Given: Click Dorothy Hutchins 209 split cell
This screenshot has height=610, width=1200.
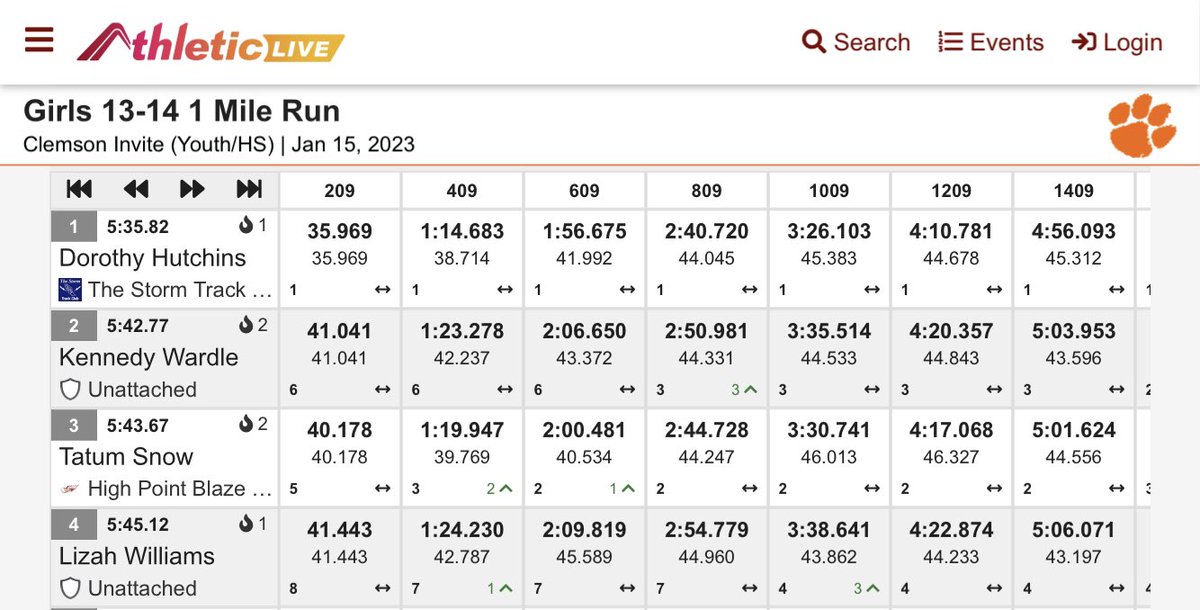Looking at the screenshot, I should click(x=340, y=258).
